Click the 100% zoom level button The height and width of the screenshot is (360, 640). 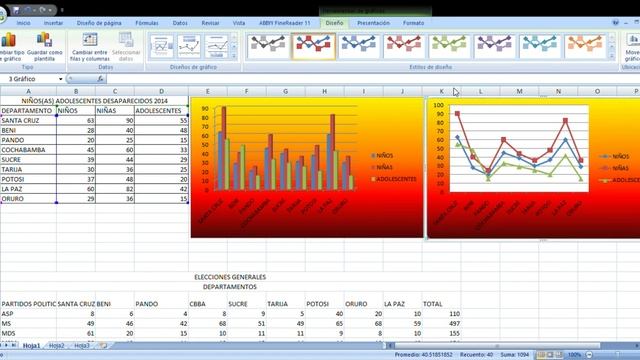point(574,355)
